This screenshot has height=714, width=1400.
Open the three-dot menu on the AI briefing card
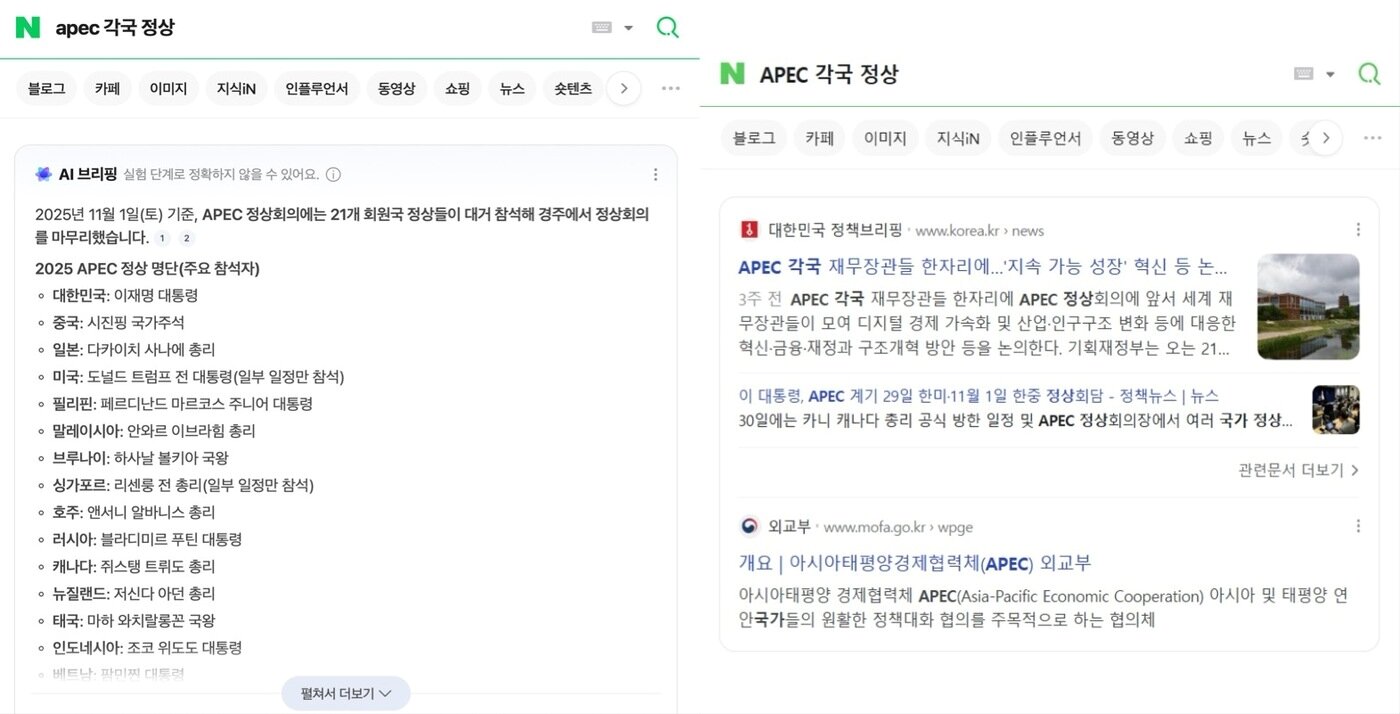point(655,174)
